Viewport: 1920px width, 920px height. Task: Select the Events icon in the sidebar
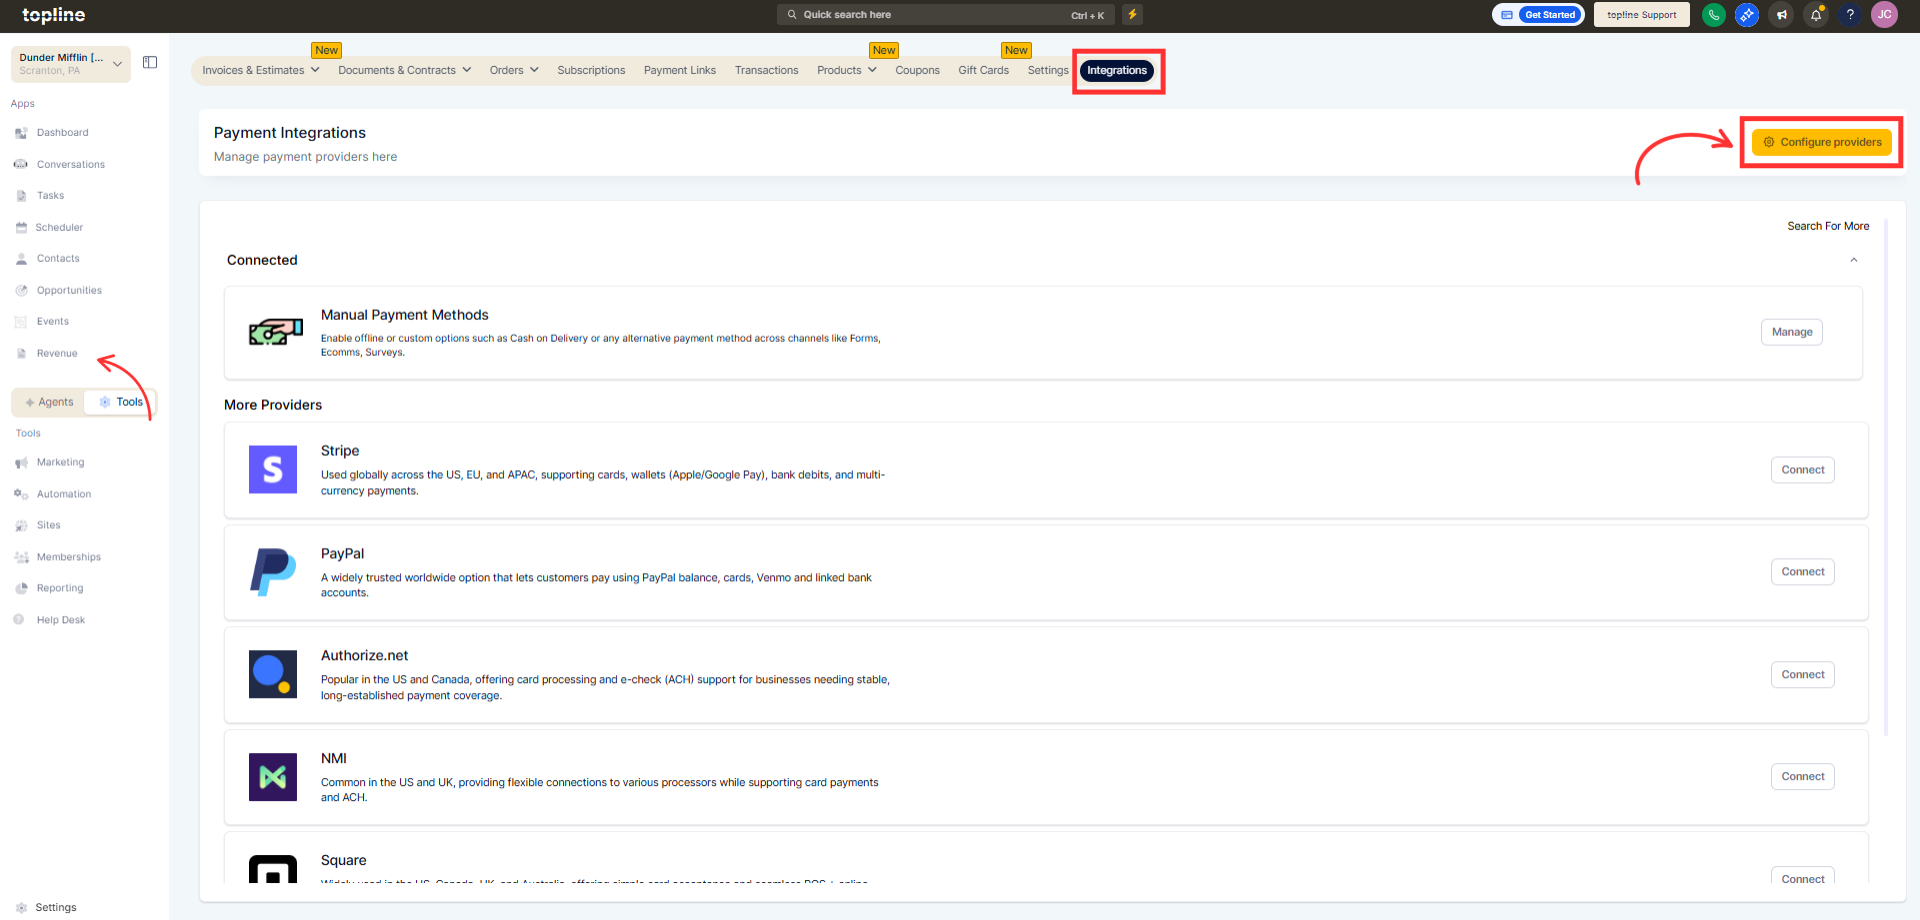coord(21,322)
